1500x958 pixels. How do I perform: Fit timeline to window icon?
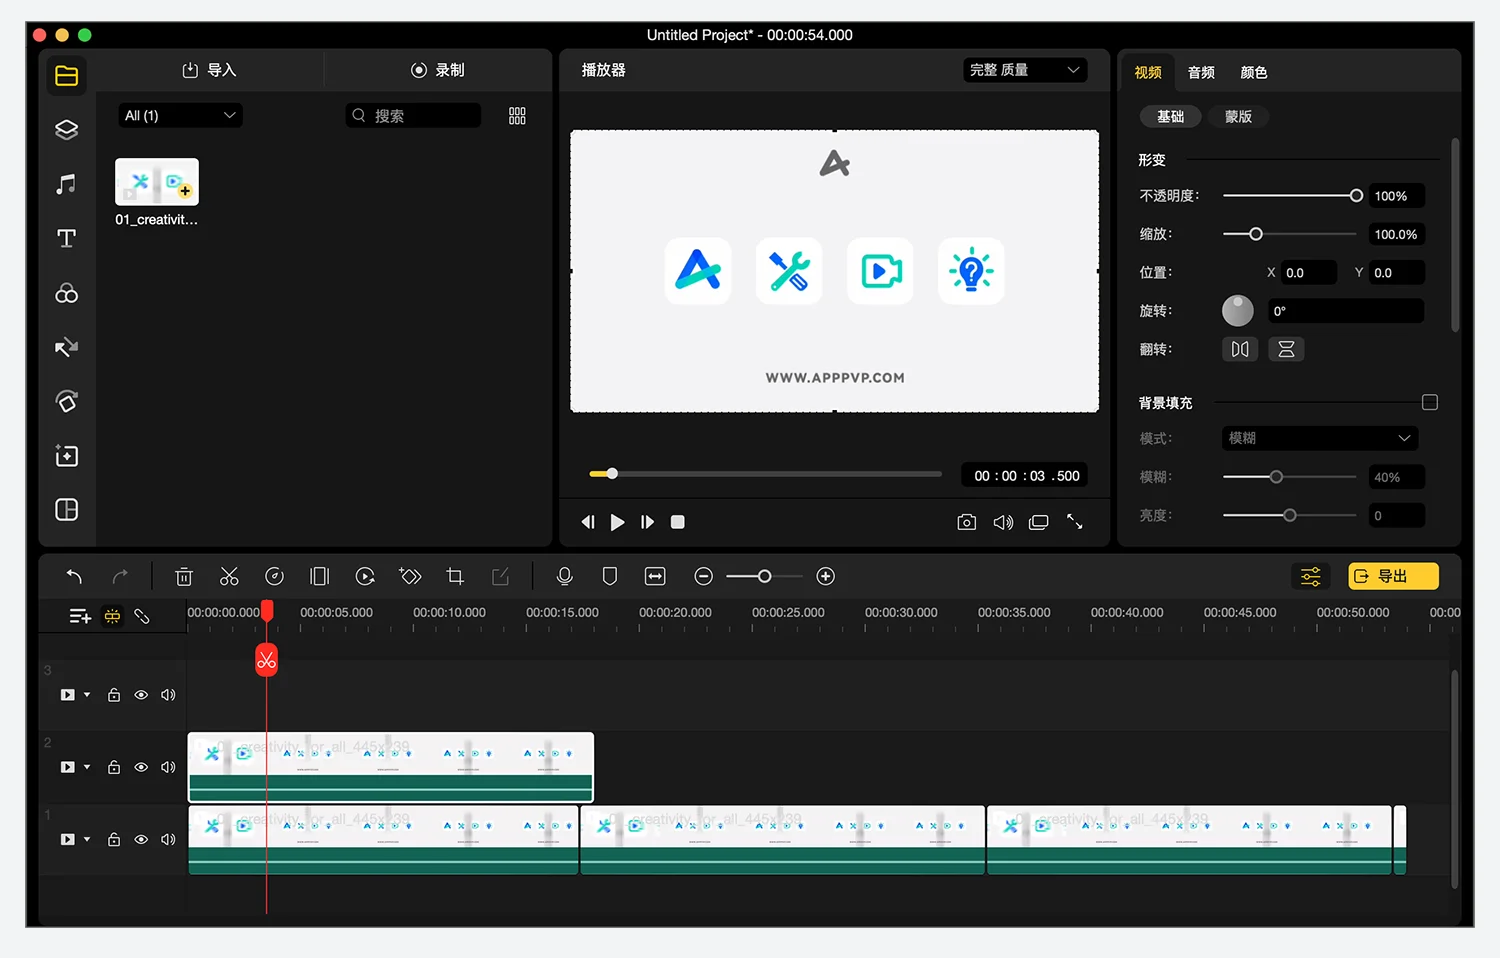[x=655, y=576]
